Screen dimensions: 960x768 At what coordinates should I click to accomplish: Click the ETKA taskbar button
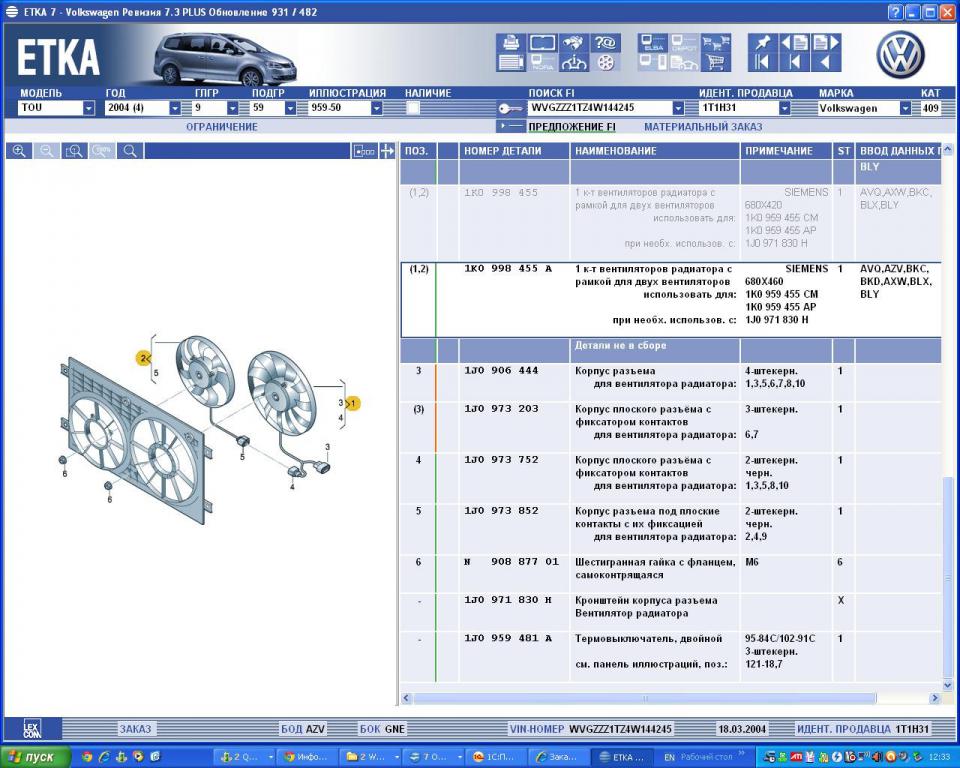coord(621,757)
